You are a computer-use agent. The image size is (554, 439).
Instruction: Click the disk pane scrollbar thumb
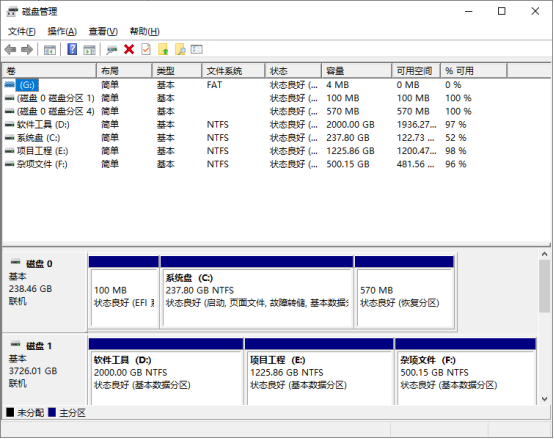click(x=544, y=286)
